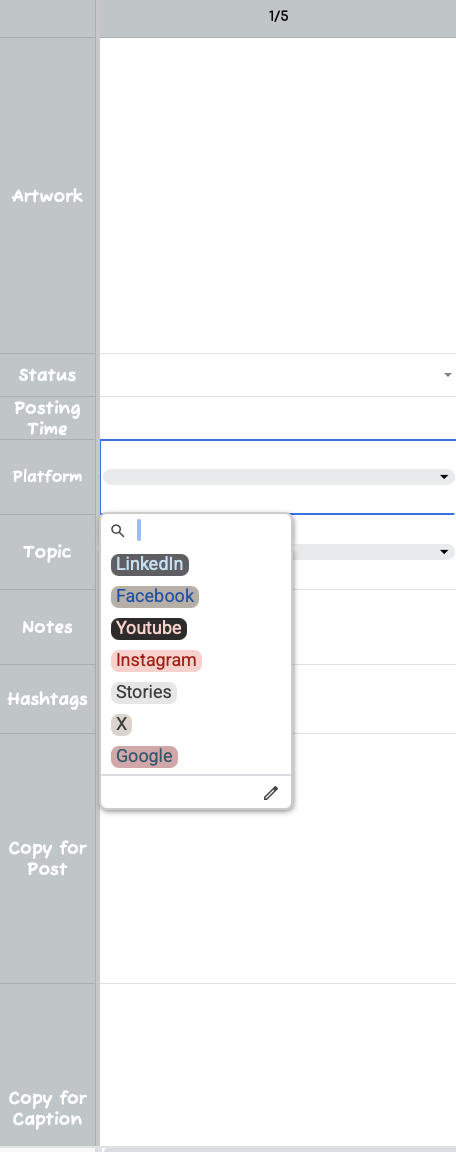Viewport: 456px width, 1152px height.
Task: Expand the Status cell dropdown arrow
Action: [447, 375]
